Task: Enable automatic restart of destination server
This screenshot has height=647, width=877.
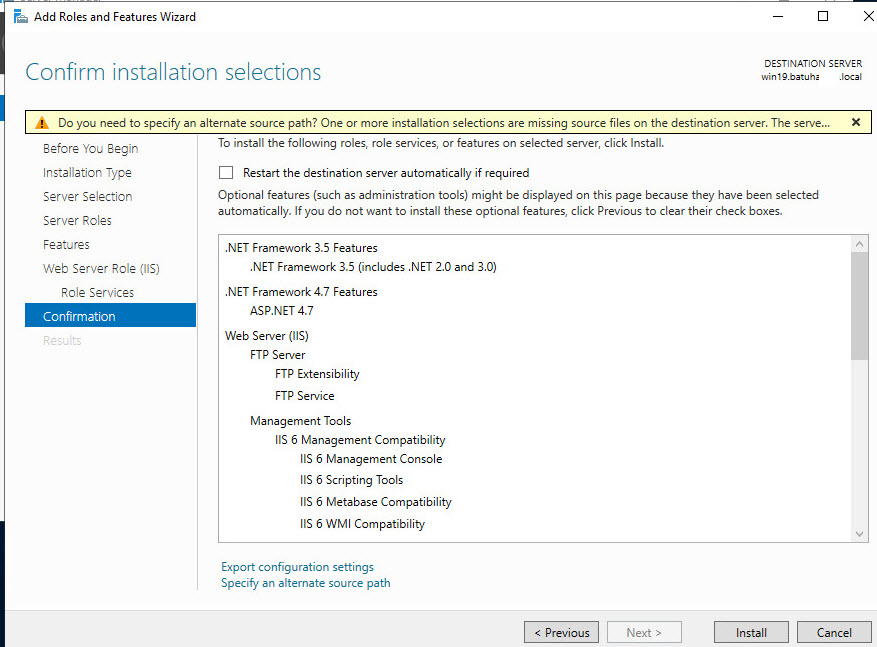Action: [226, 173]
